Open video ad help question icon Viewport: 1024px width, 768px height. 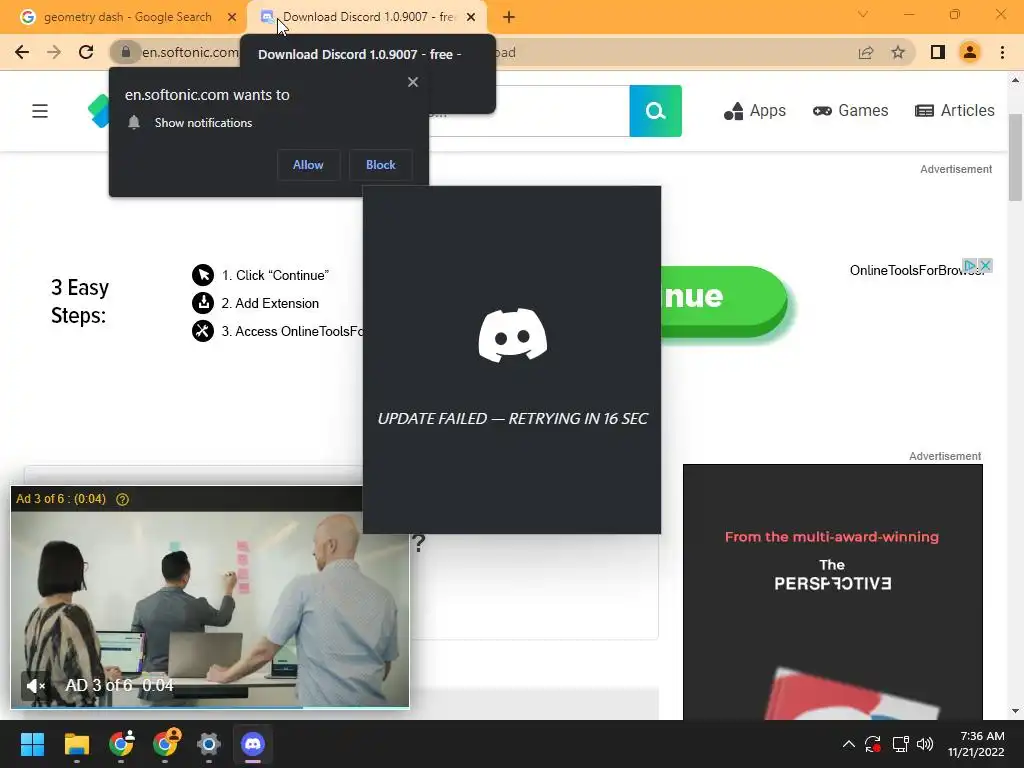(x=122, y=499)
